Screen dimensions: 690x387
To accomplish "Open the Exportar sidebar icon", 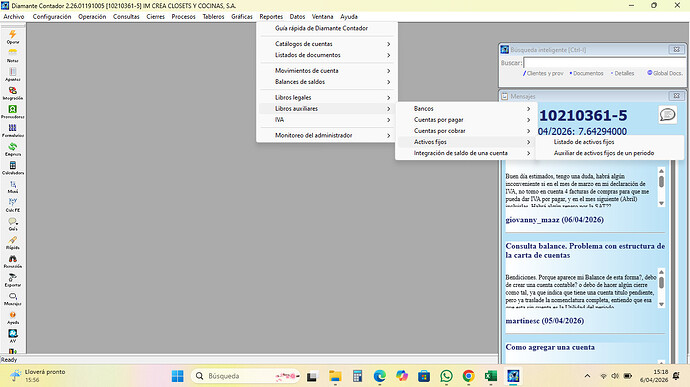I will [13, 280].
